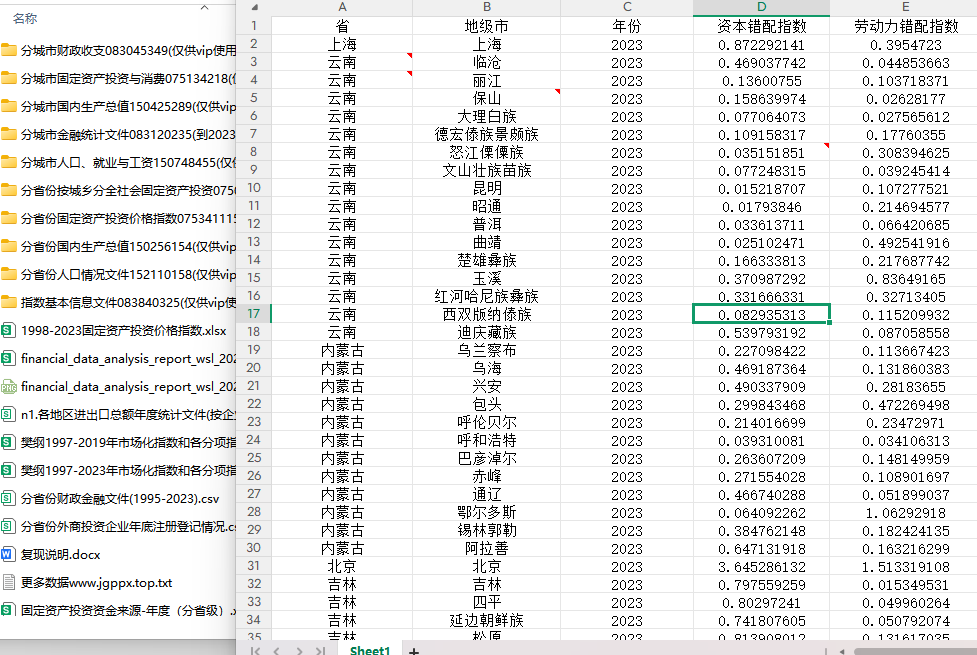Click the Word document icon of 复现说明.docx
The height and width of the screenshot is (655, 977).
point(8,555)
